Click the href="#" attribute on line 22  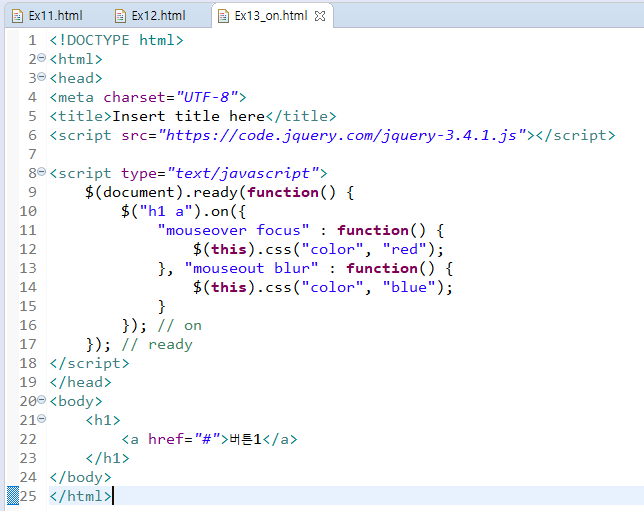(184, 440)
